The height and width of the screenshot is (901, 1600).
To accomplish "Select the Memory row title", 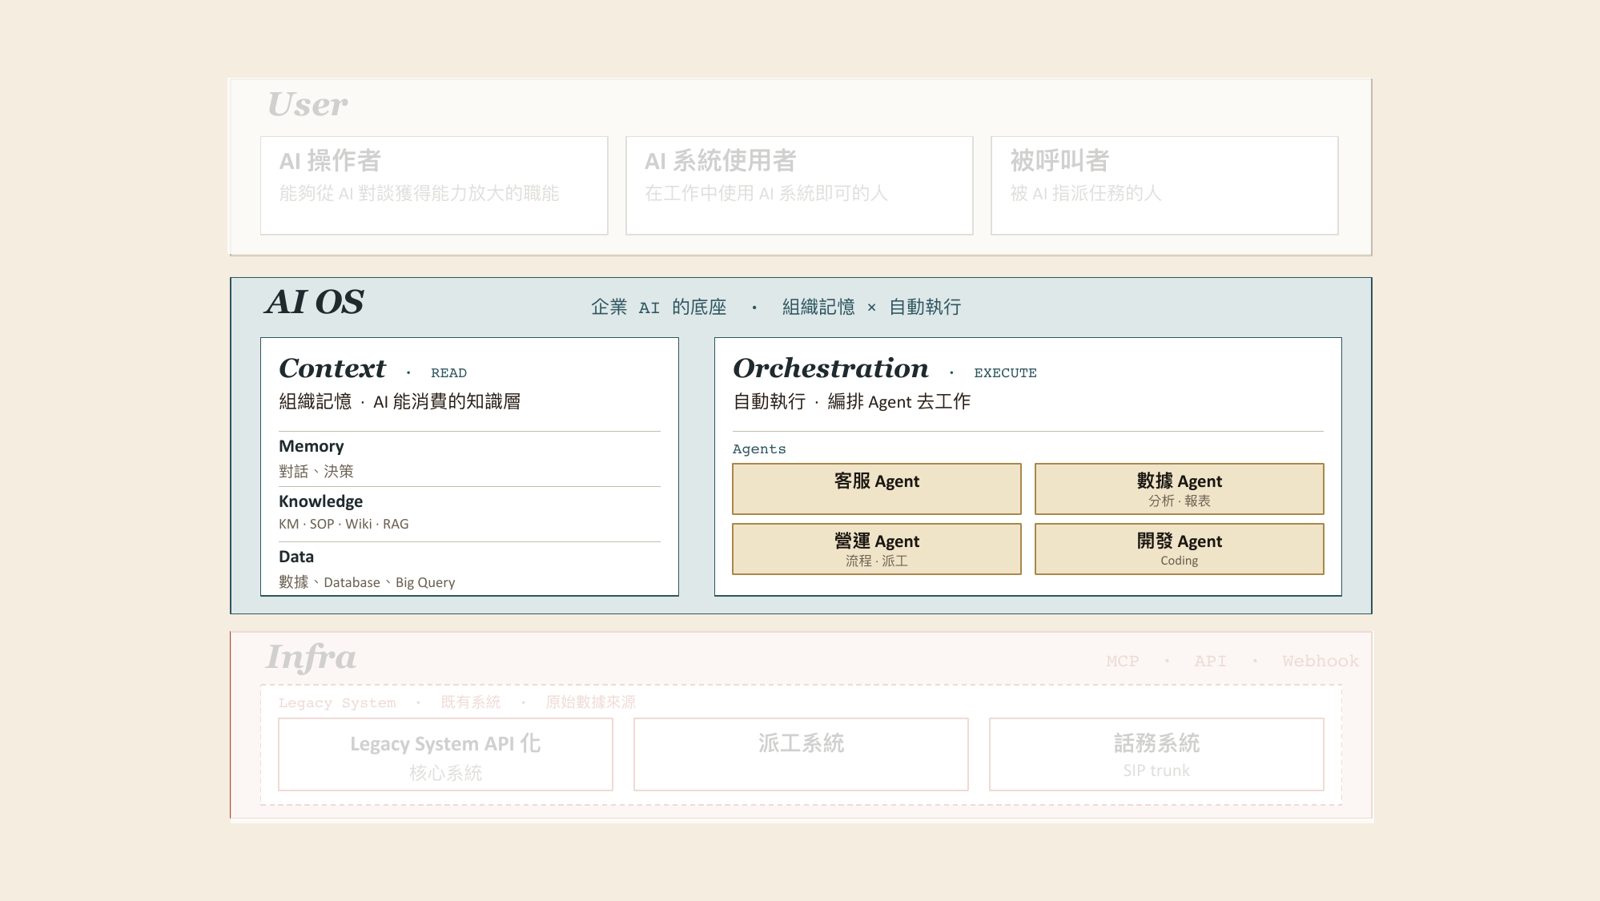I will [311, 446].
